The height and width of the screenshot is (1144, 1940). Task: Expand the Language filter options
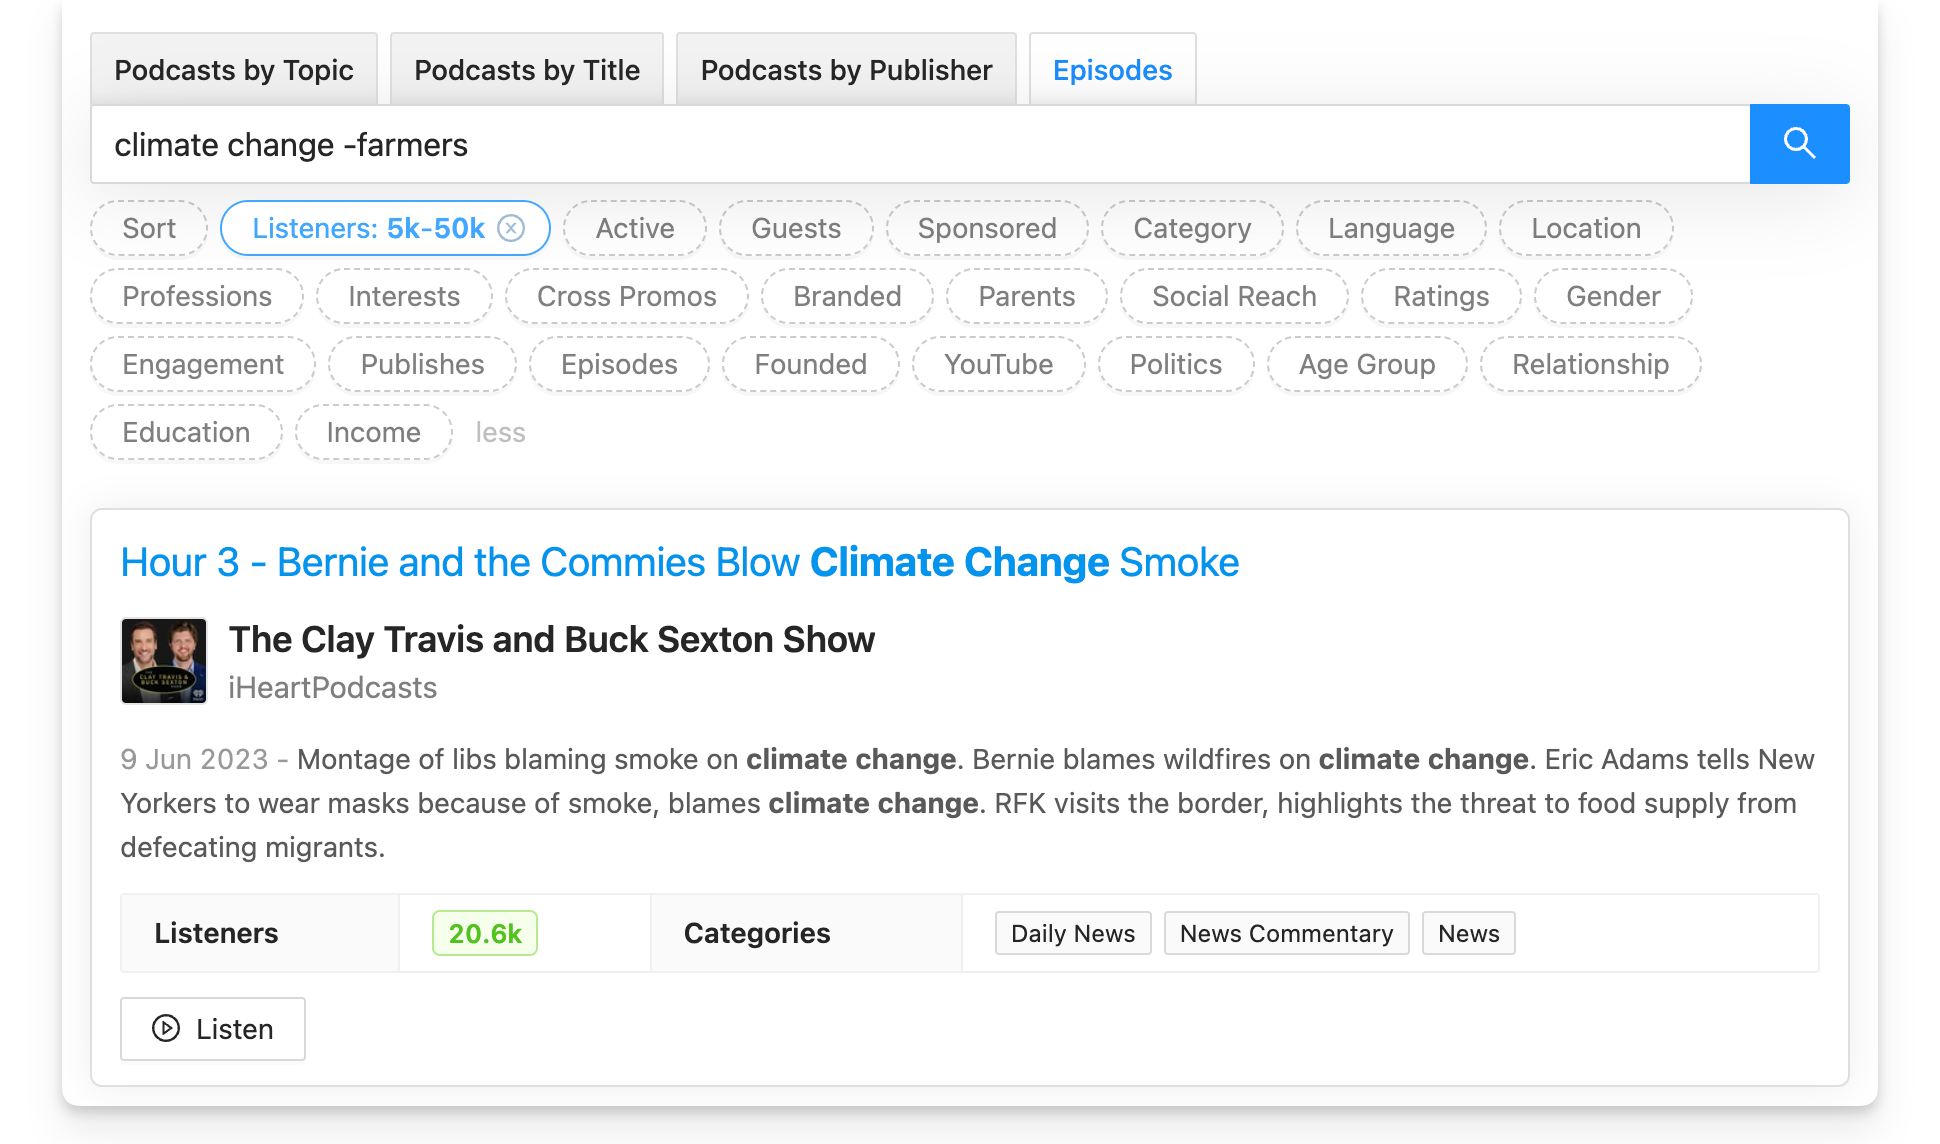[1391, 228]
